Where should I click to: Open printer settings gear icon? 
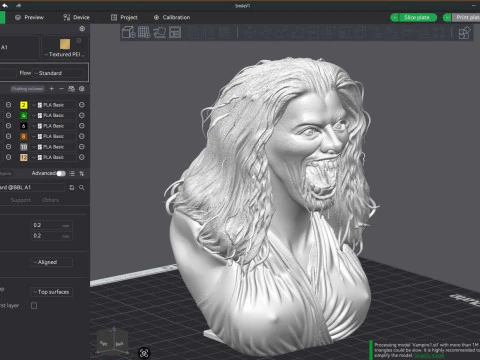point(82,29)
